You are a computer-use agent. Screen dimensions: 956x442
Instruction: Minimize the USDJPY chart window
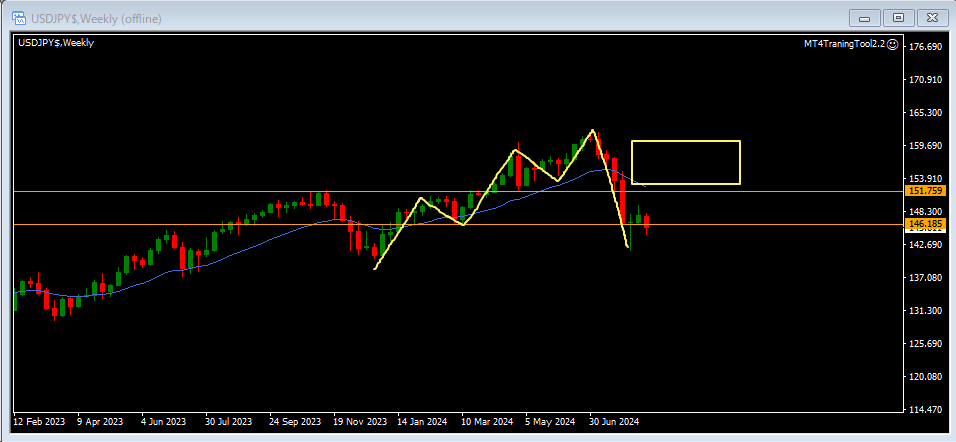click(864, 17)
